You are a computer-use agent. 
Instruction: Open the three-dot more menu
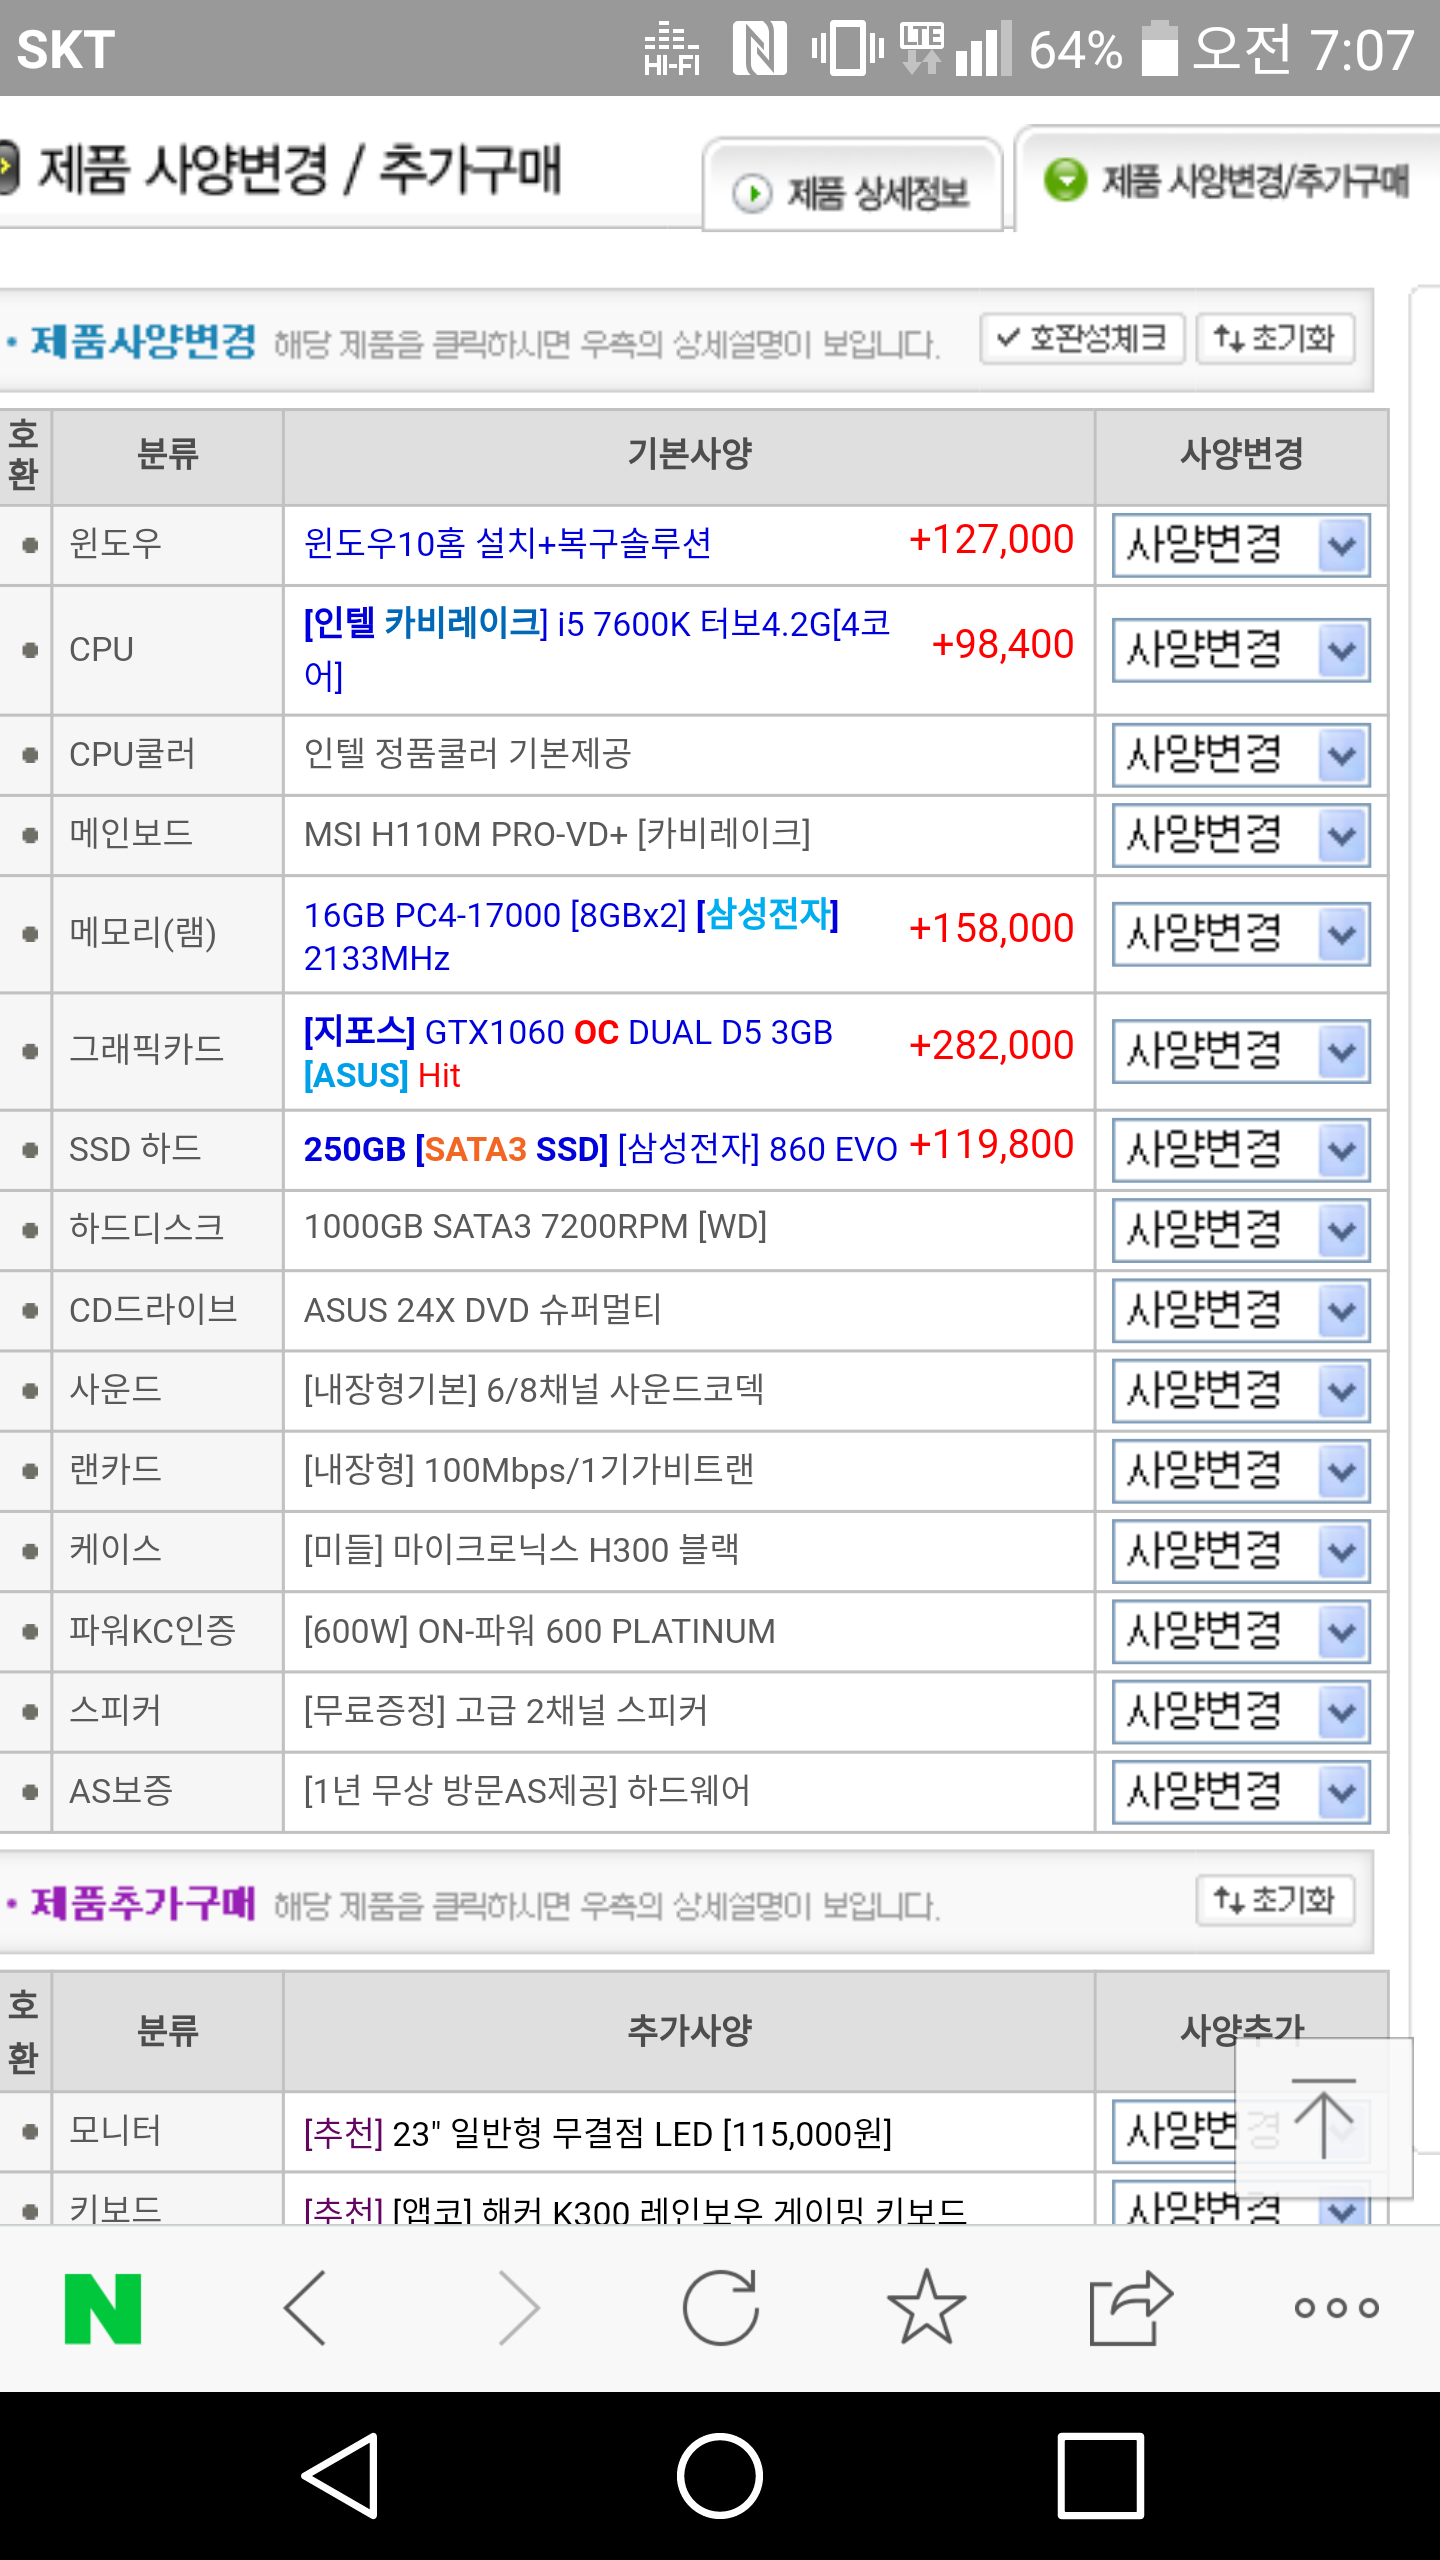coord(1337,2308)
